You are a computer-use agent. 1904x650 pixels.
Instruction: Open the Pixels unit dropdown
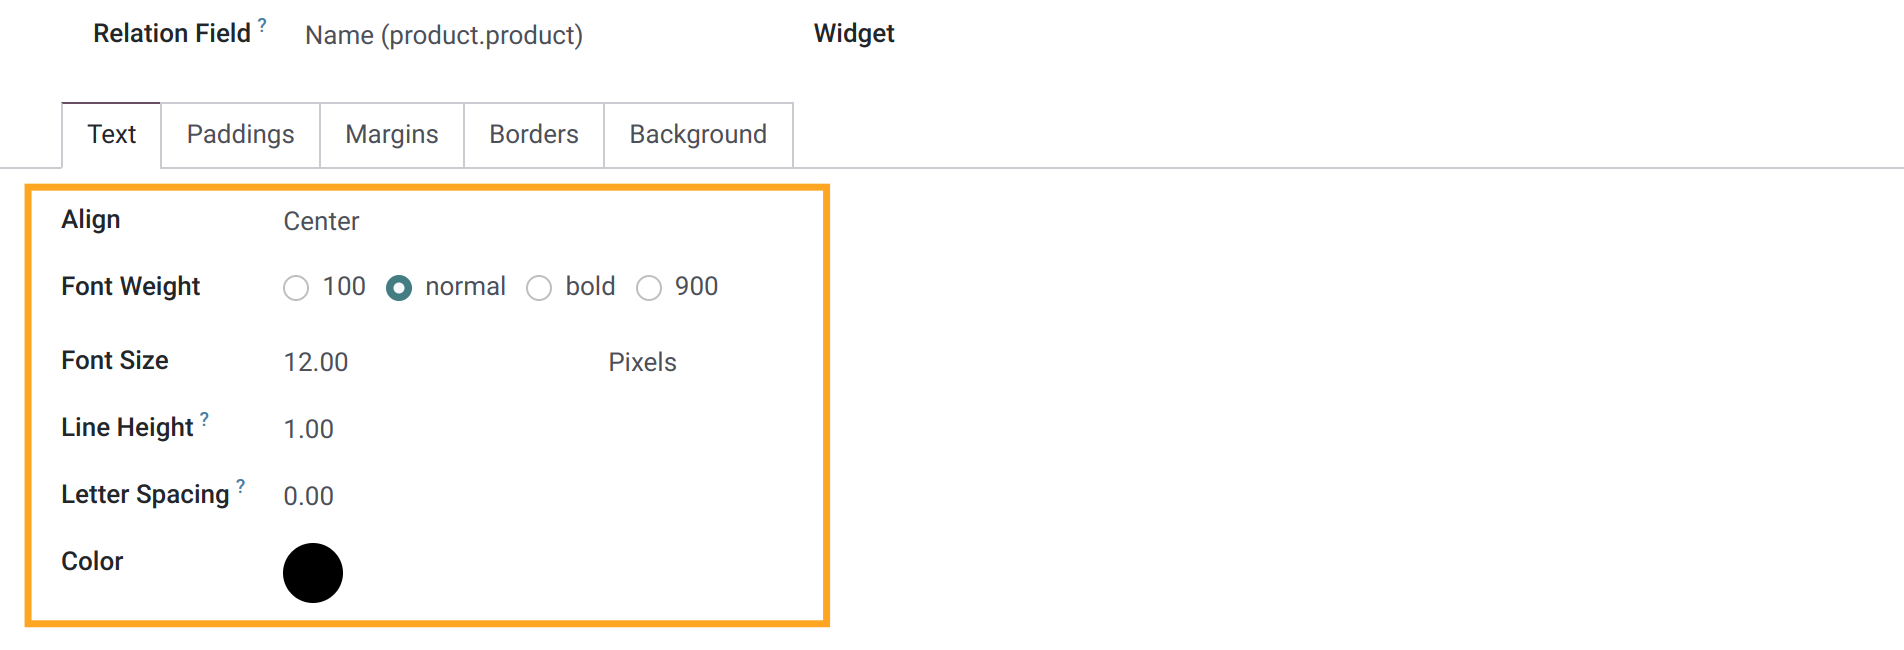[x=700, y=362]
